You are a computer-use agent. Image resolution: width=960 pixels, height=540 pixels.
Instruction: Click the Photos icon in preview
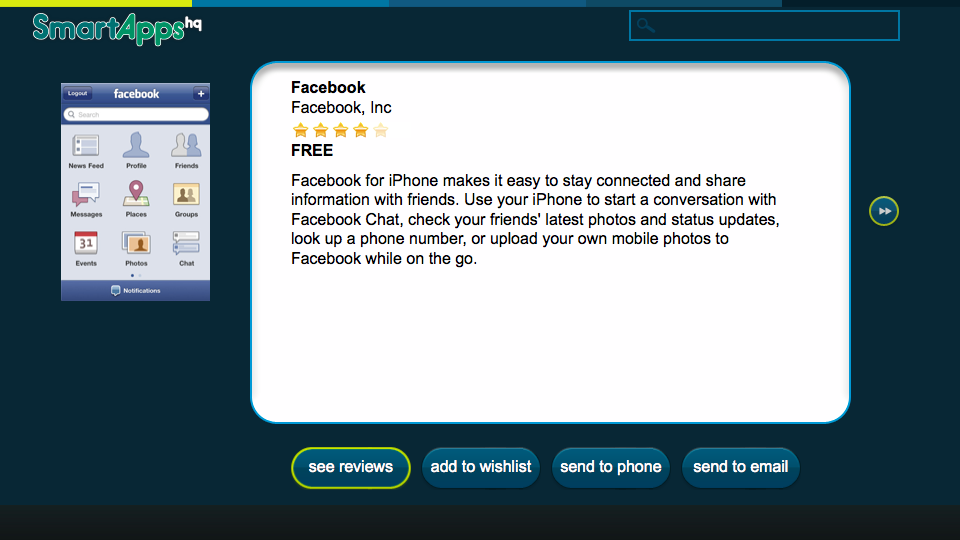pyautogui.click(x=136, y=243)
